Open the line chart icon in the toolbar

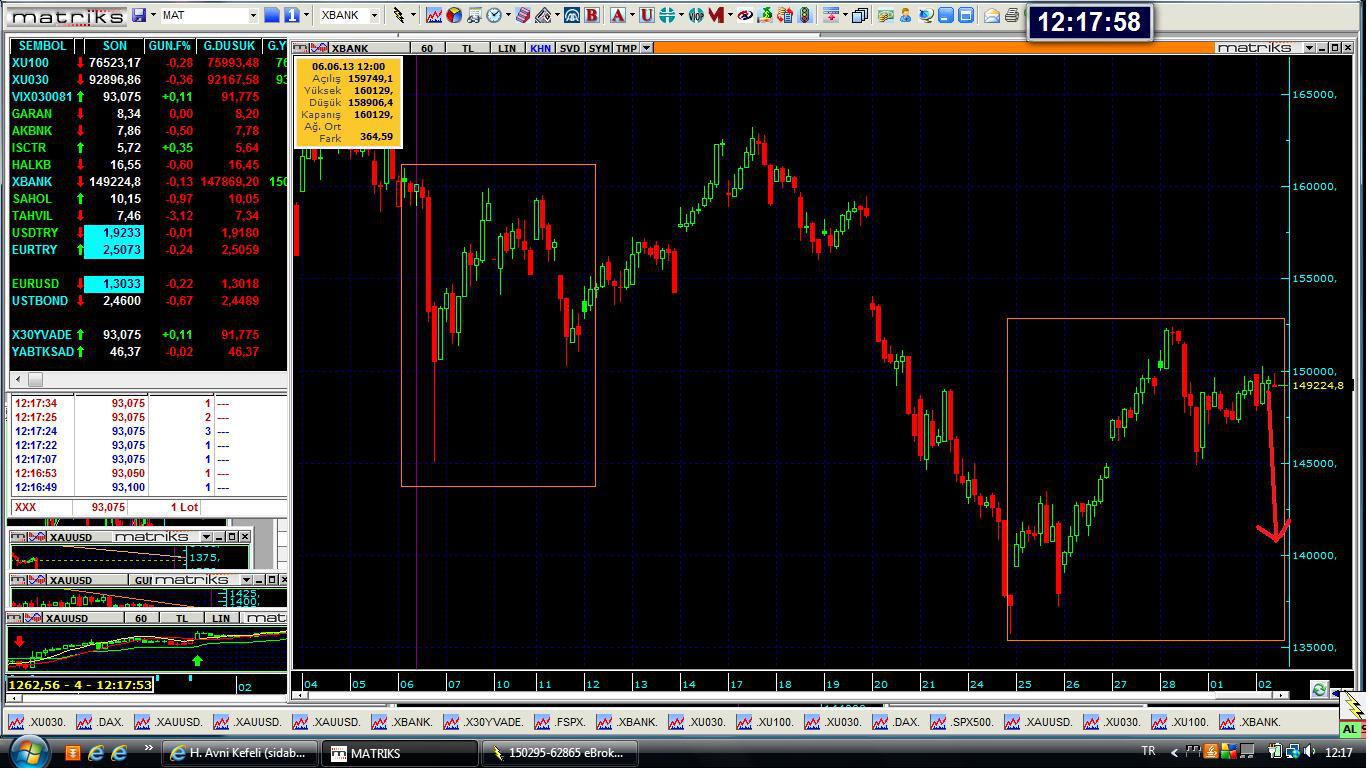pyautogui.click(x=434, y=15)
